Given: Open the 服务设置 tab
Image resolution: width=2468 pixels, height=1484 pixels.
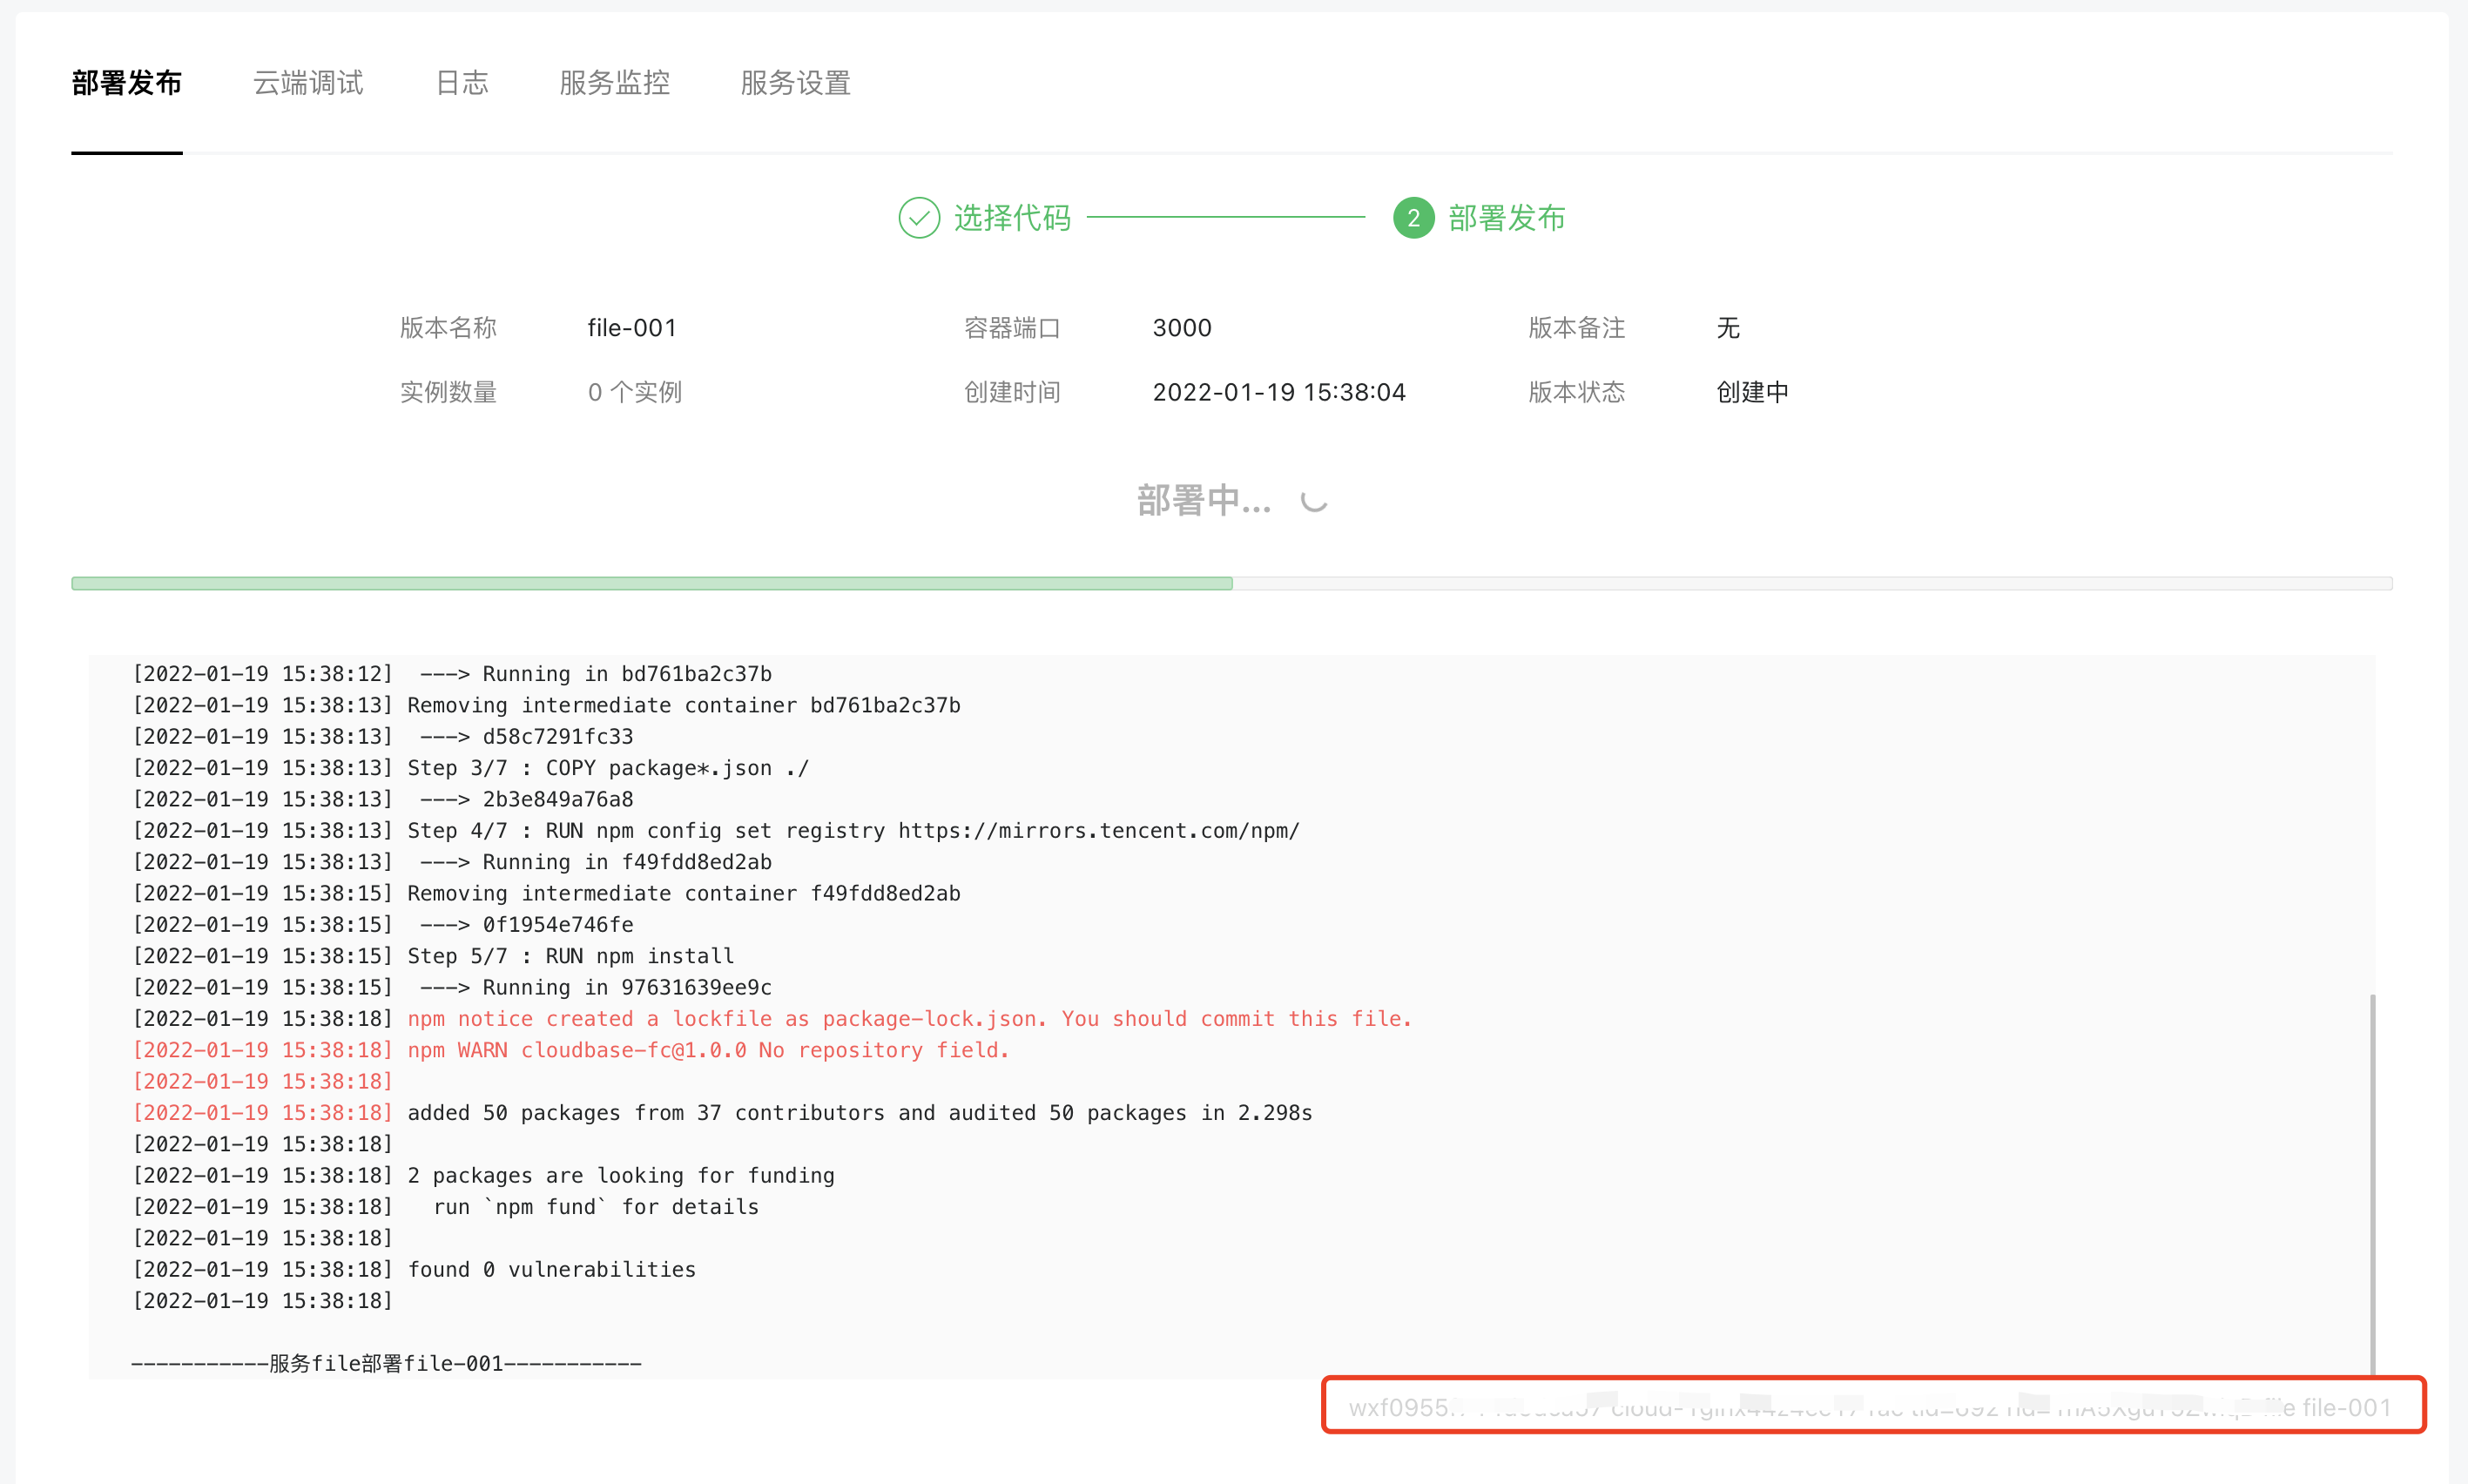Looking at the screenshot, I should click(x=795, y=82).
